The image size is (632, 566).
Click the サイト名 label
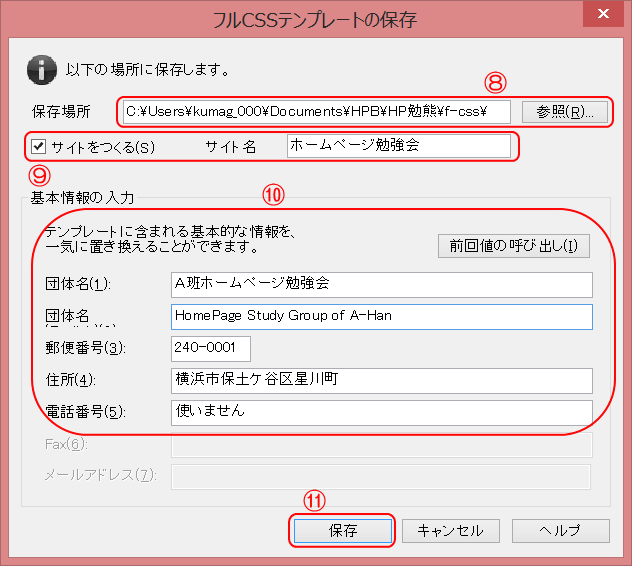coord(231,147)
